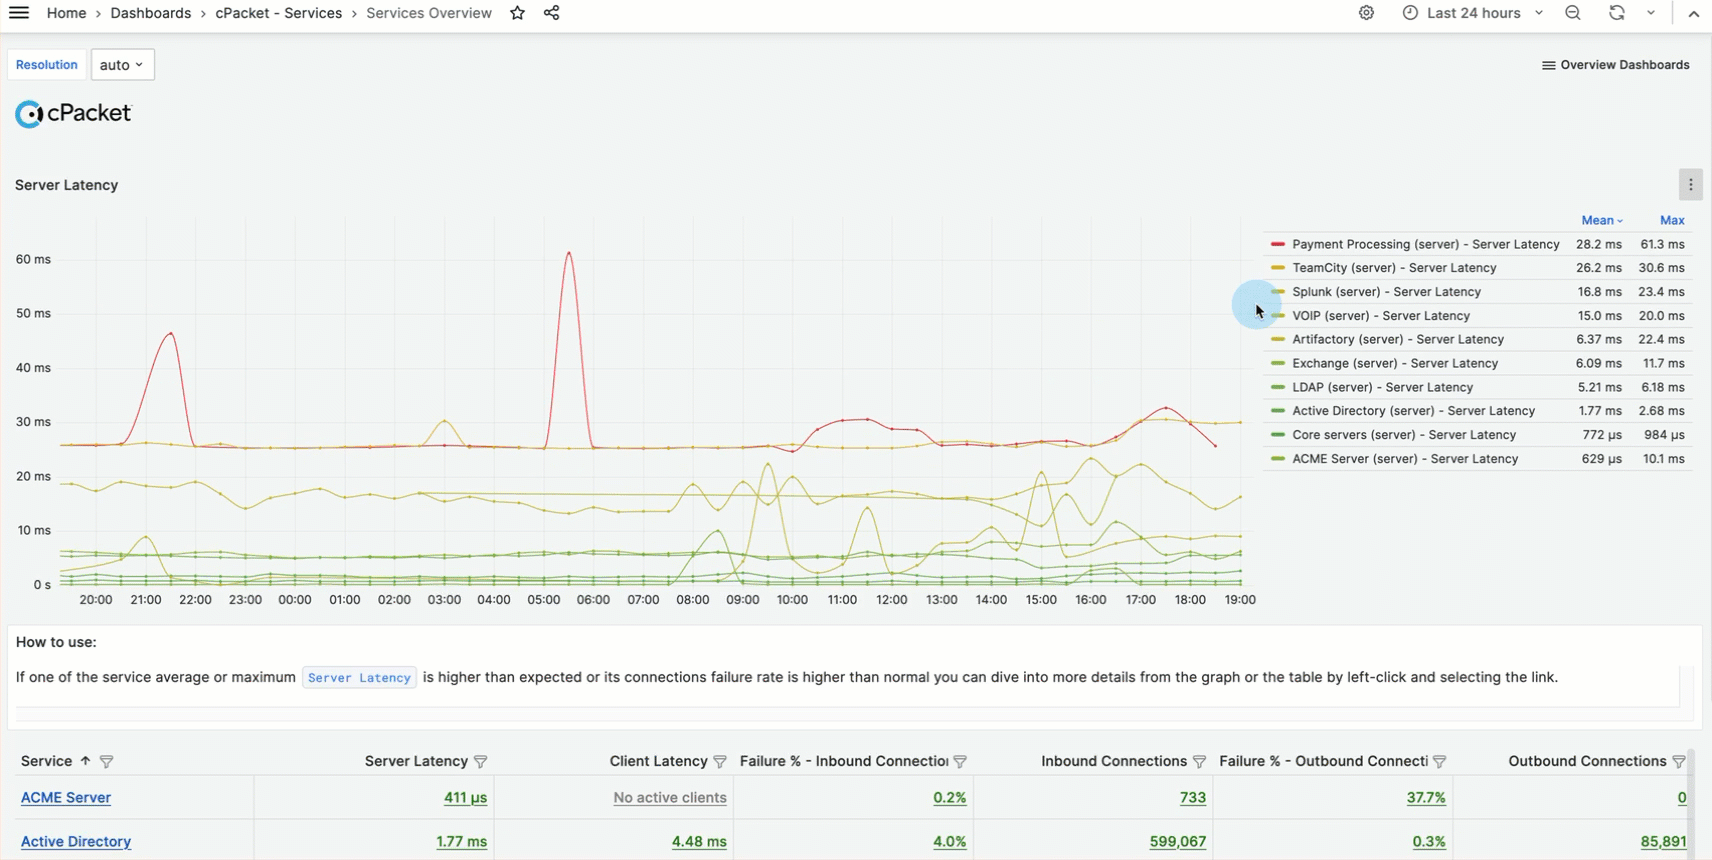Click inbound connections value 599,067
The image size is (1712, 860).
pyautogui.click(x=1178, y=842)
